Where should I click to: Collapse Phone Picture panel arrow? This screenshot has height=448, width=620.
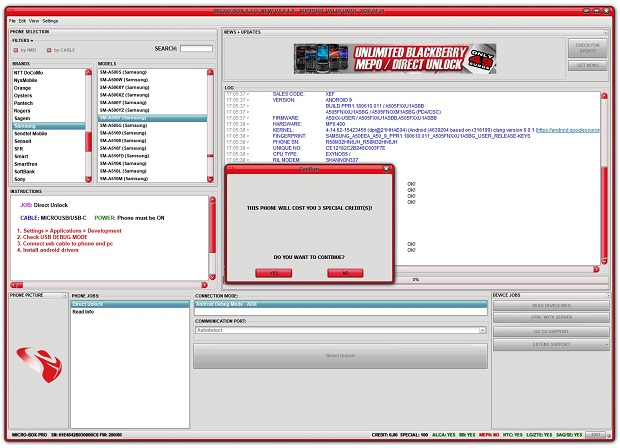tap(65, 295)
